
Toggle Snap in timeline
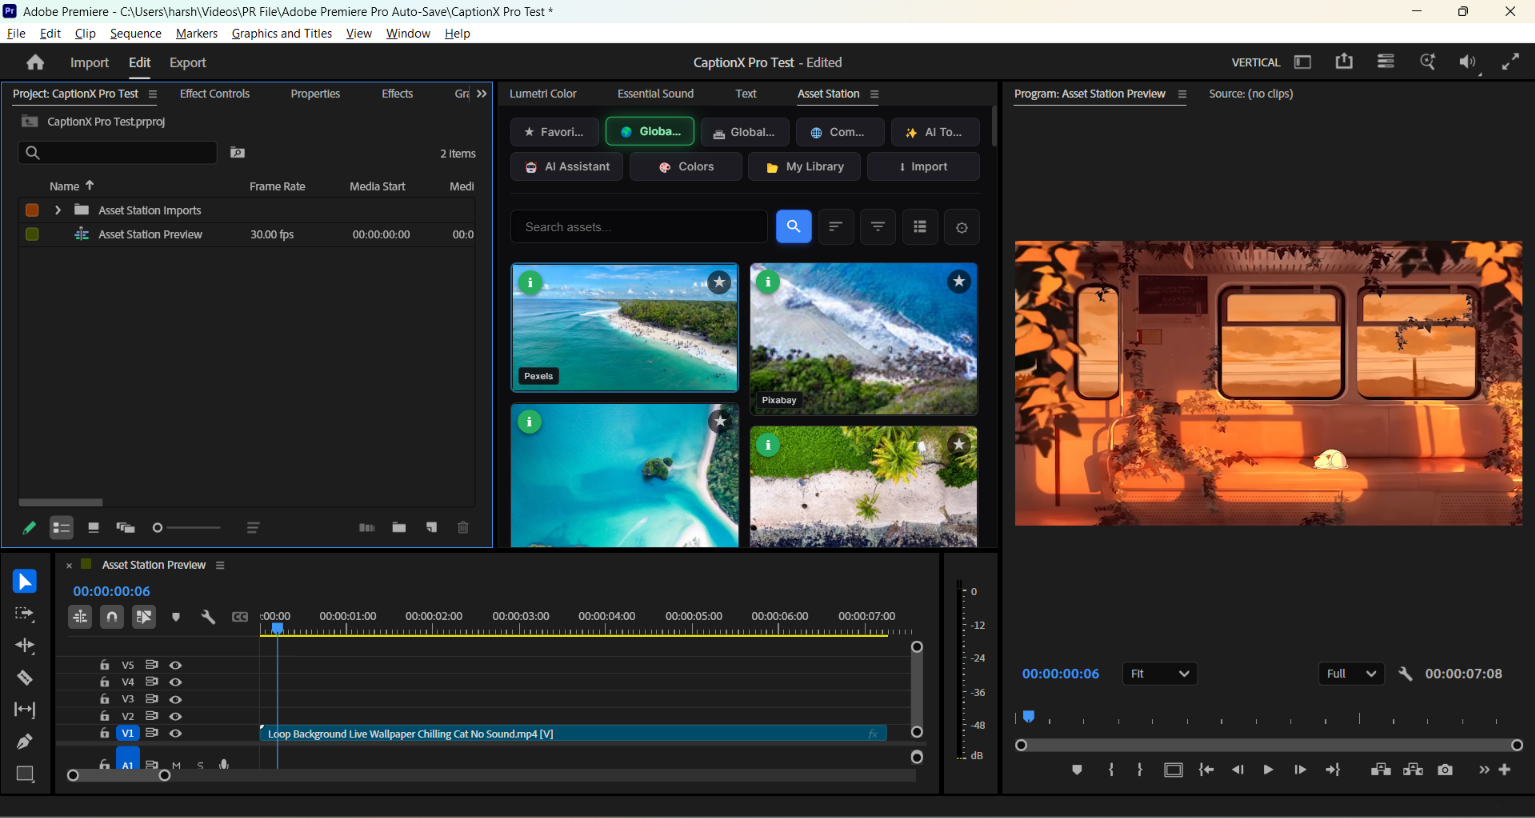112,617
